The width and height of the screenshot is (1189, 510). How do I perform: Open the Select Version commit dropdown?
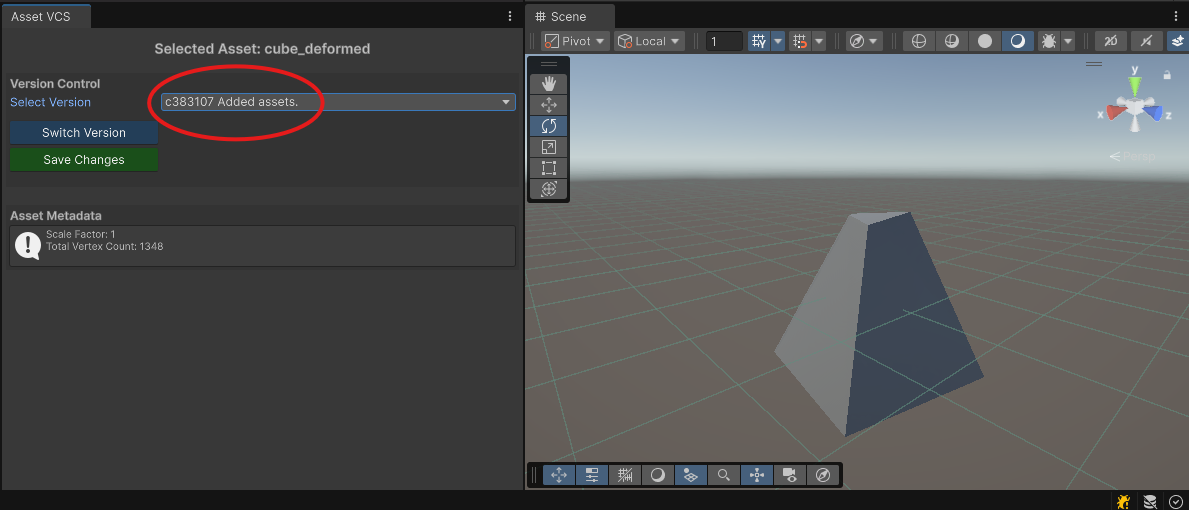click(x=338, y=102)
